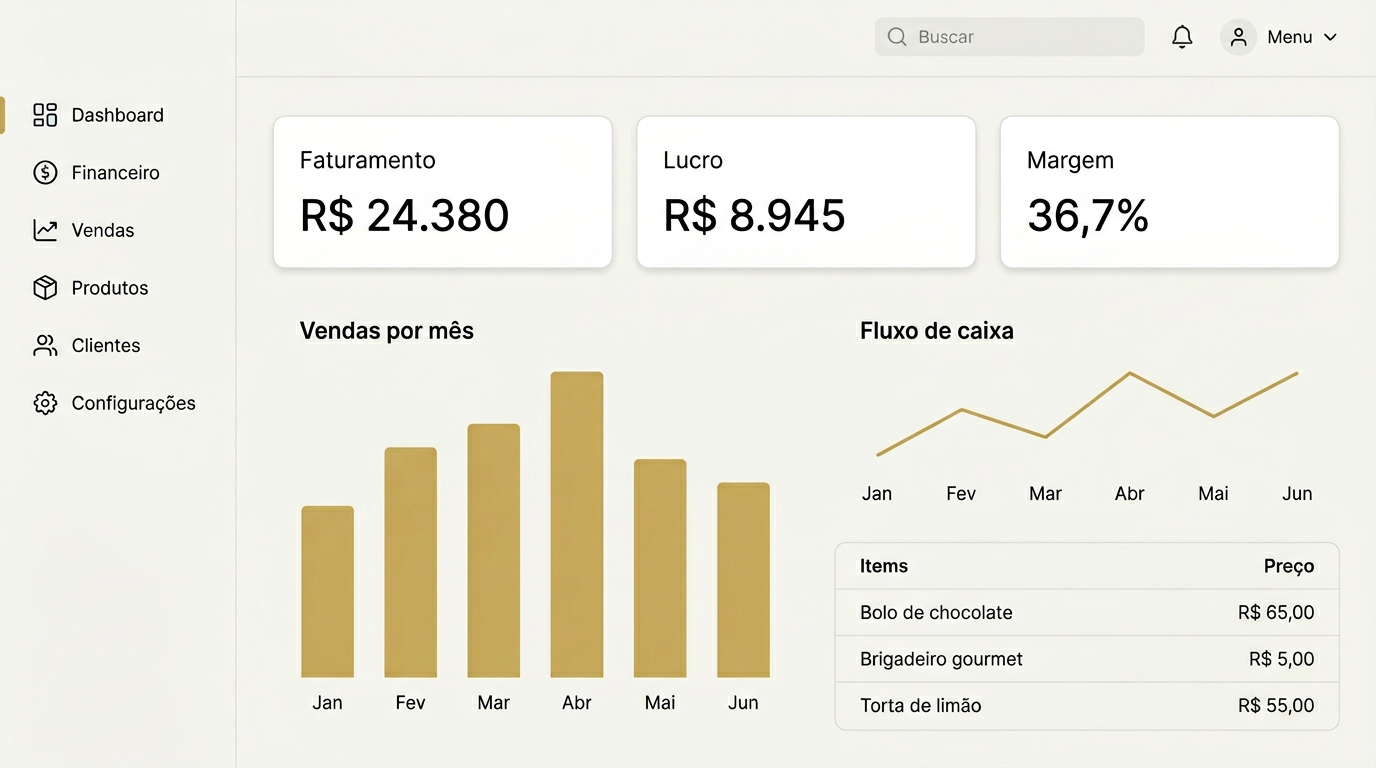Select the Bolo de chocolate table row

(1087, 612)
